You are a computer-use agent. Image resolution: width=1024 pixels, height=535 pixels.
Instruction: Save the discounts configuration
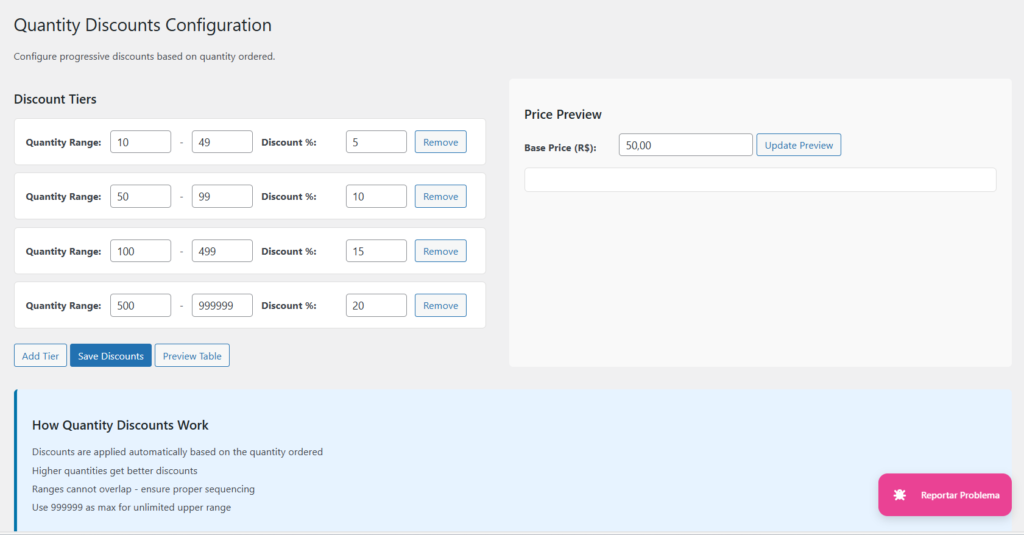click(x=110, y=356)
